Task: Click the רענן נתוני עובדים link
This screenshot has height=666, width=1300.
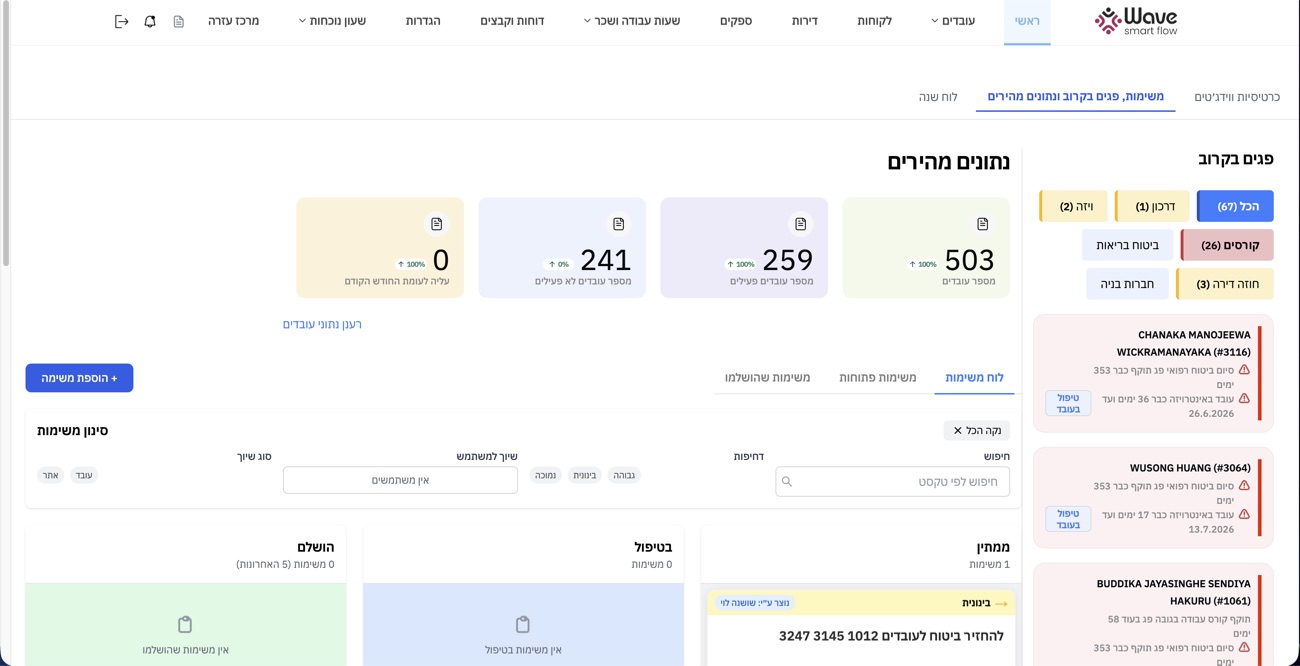Action: (322, 324)
